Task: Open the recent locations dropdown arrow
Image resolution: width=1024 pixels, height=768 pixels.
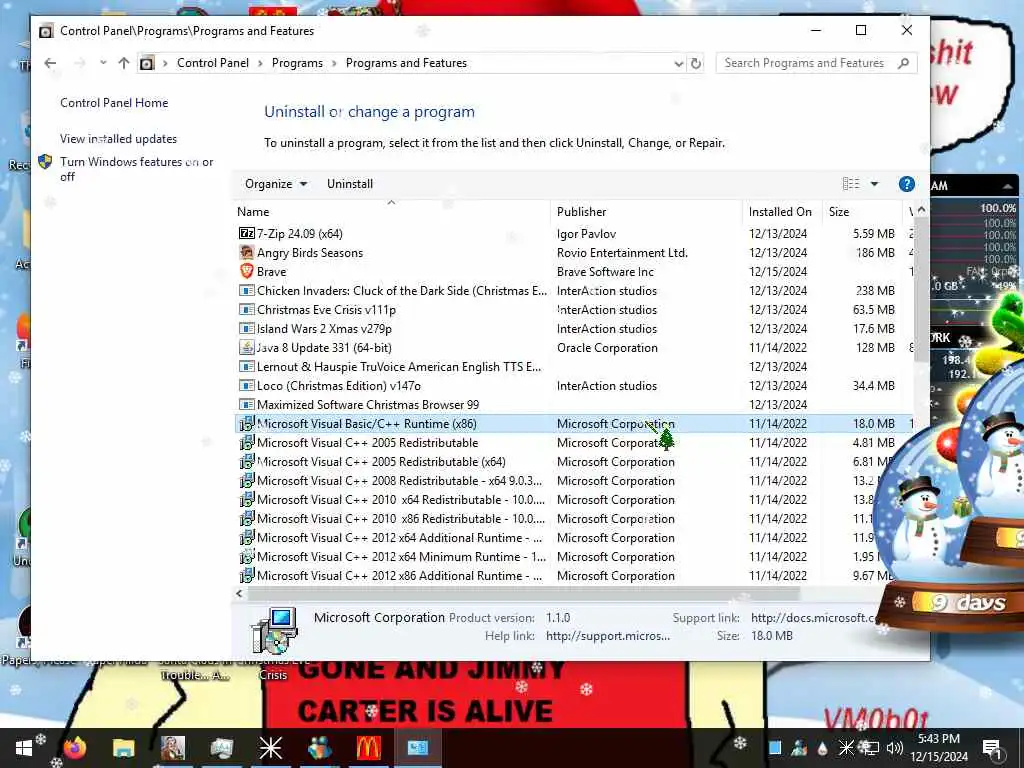Action: tap(103, 63)
